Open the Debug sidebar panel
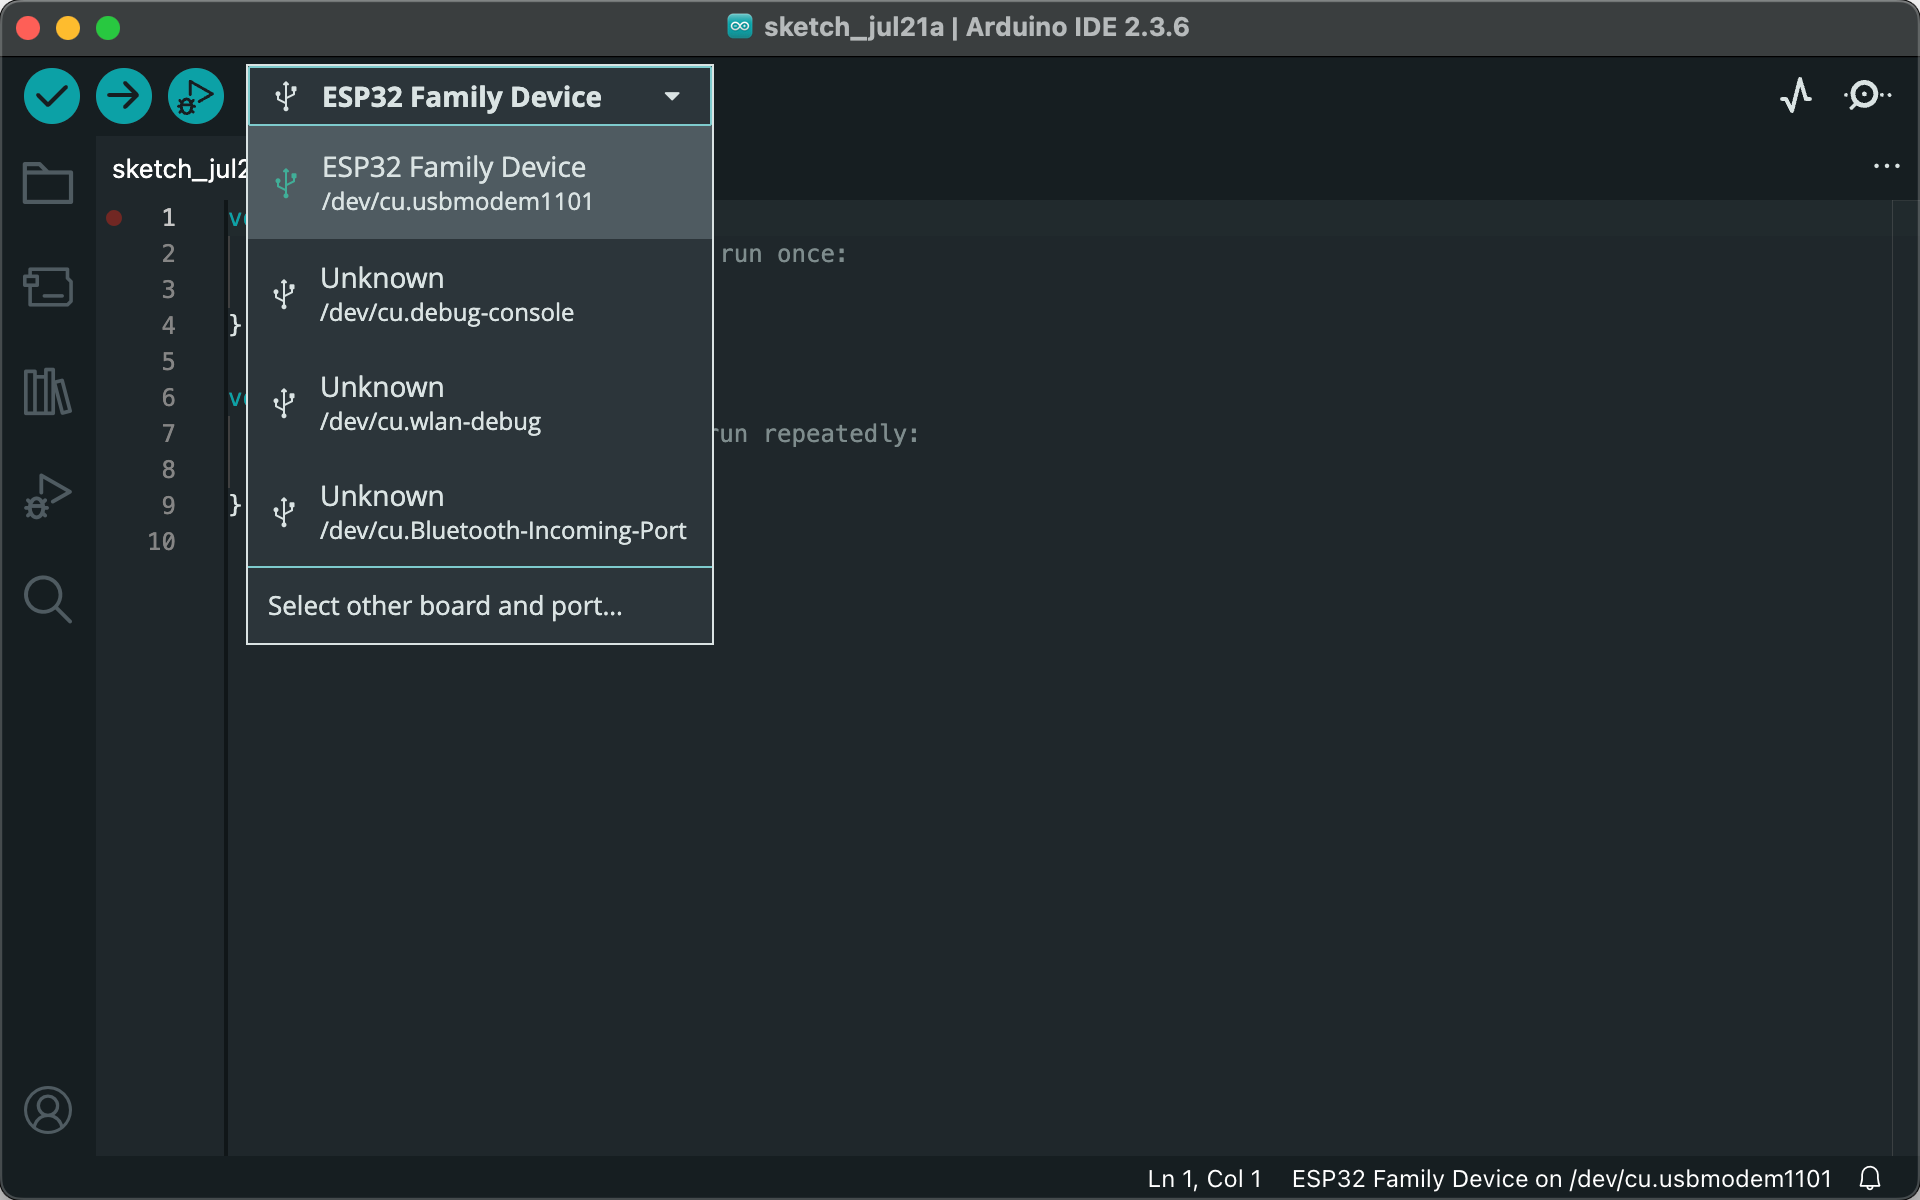The height and width of the screenshot is (1200, 1920). (x=48, y=495)
